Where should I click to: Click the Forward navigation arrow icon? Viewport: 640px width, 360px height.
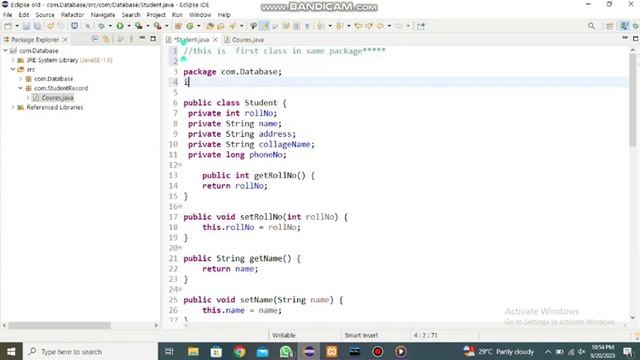(x=399, y=26)
